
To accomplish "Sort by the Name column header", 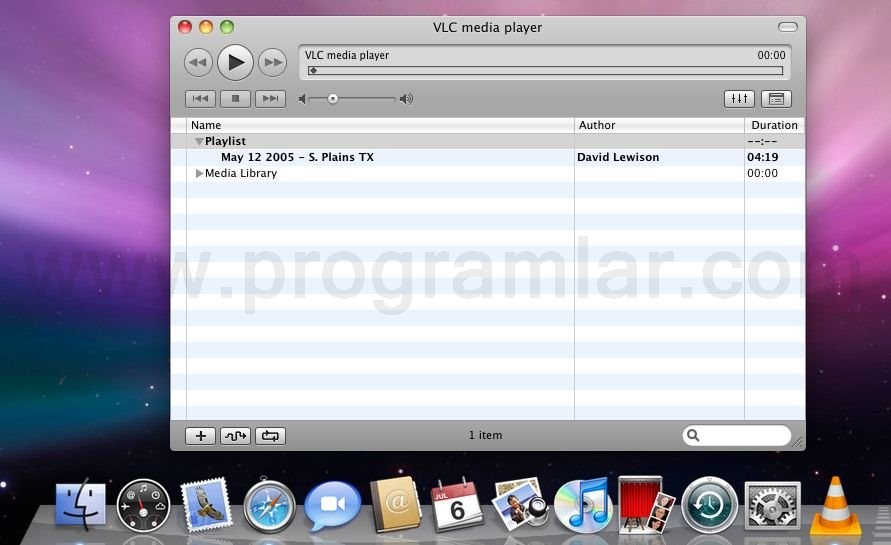I will click(x=380, y=125).
